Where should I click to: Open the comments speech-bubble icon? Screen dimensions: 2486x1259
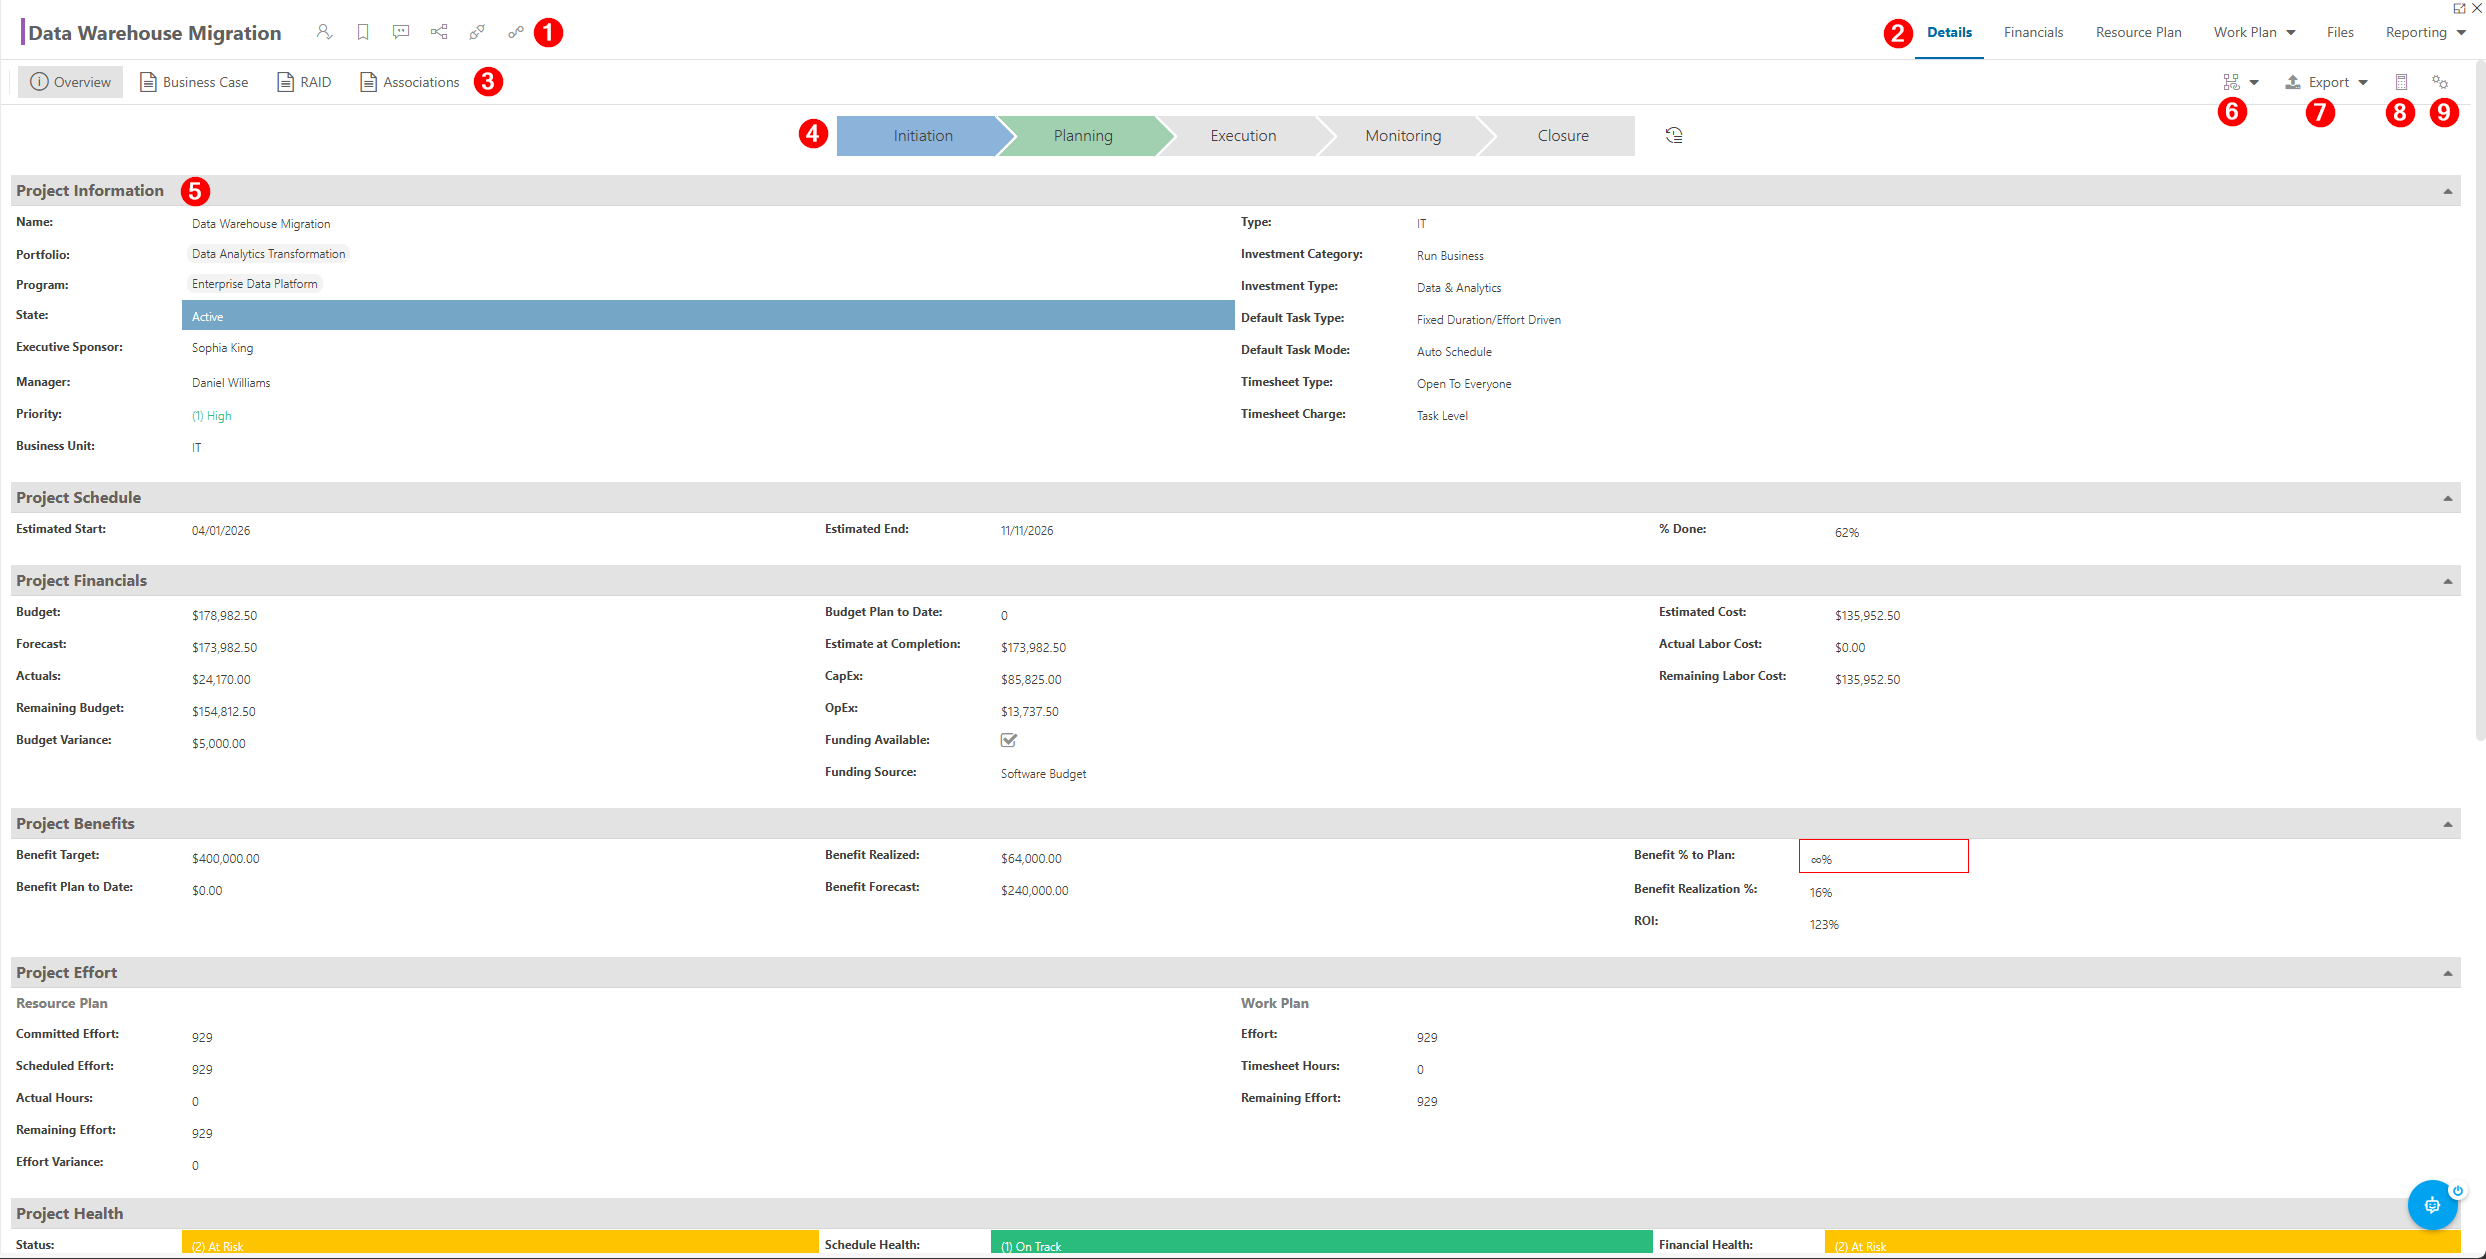401,32
